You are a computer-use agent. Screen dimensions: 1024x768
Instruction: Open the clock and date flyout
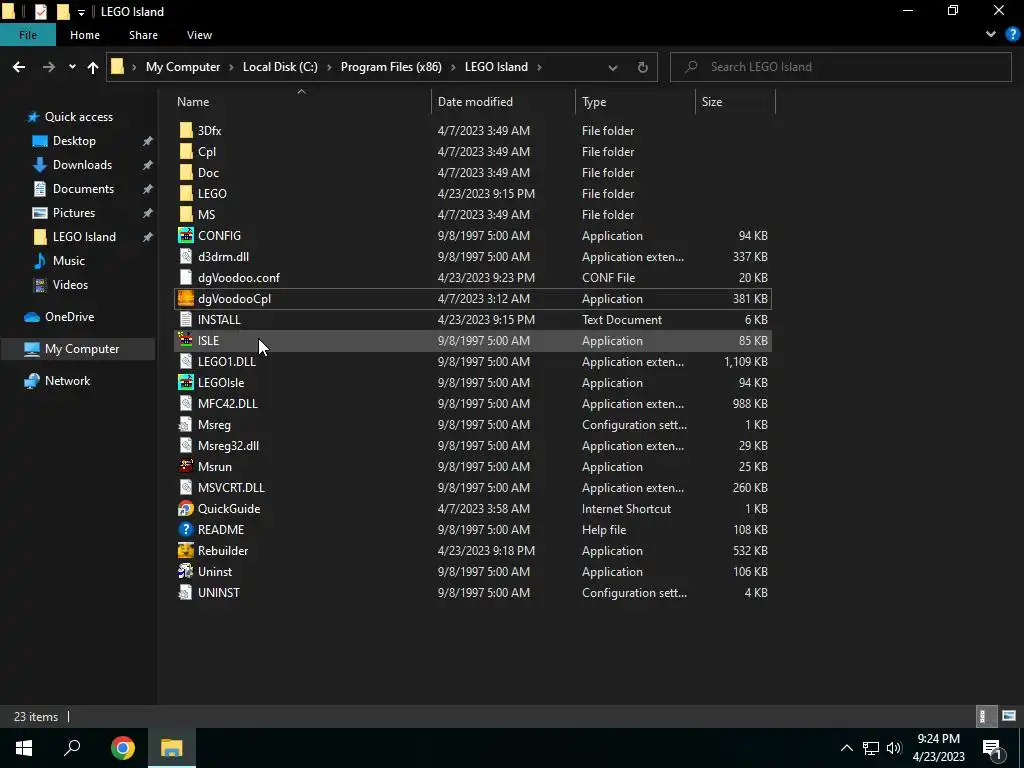click(x=938, y=748)
